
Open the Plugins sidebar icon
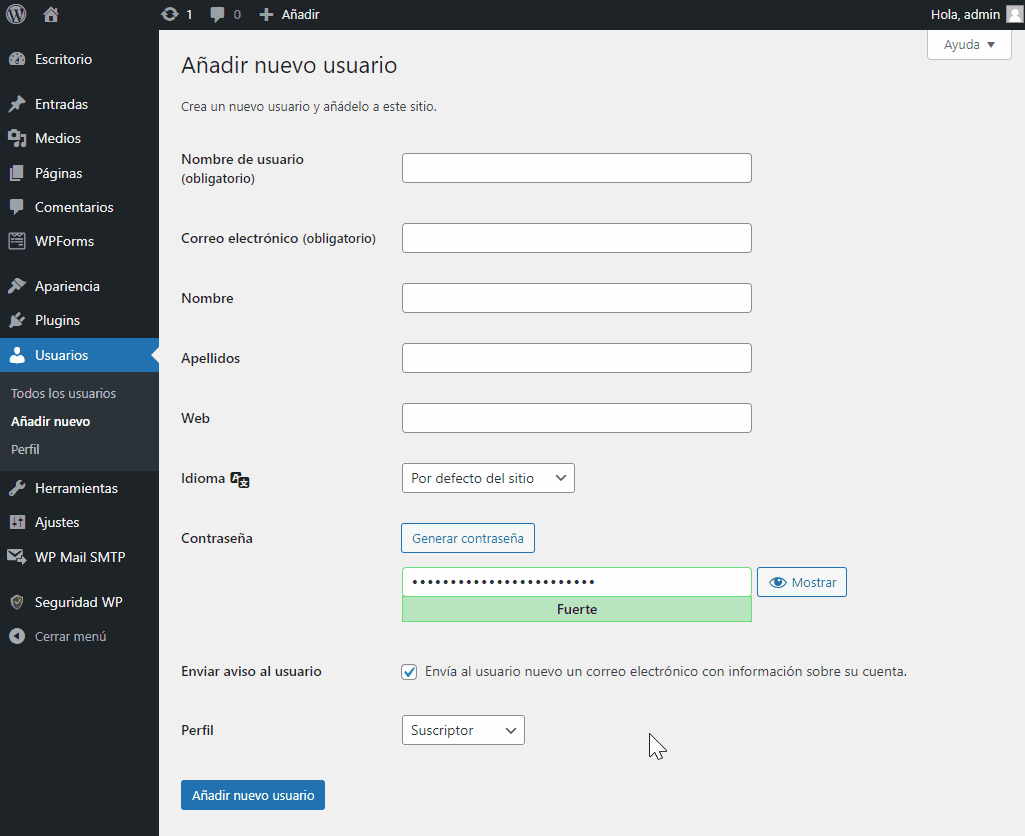click(x=17, y=320)
